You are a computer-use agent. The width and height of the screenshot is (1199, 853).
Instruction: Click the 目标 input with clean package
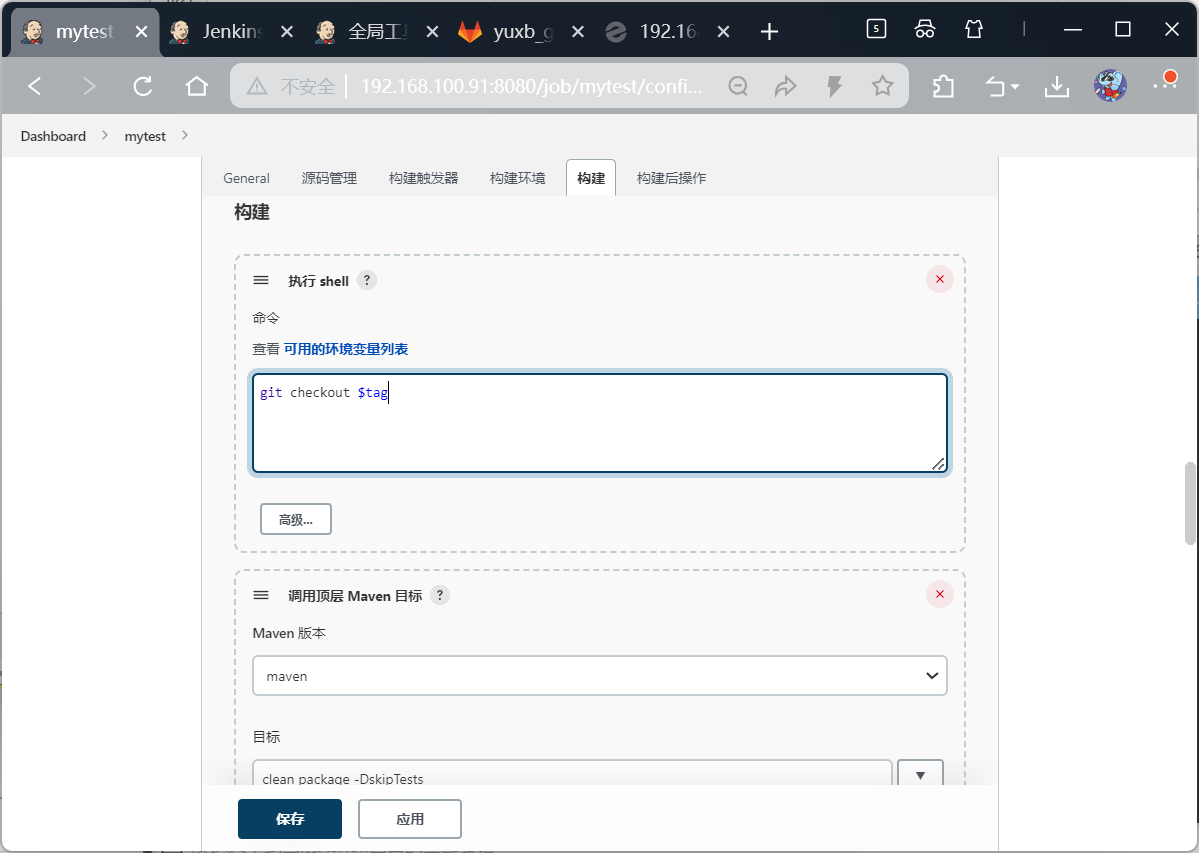pos(572,774)
